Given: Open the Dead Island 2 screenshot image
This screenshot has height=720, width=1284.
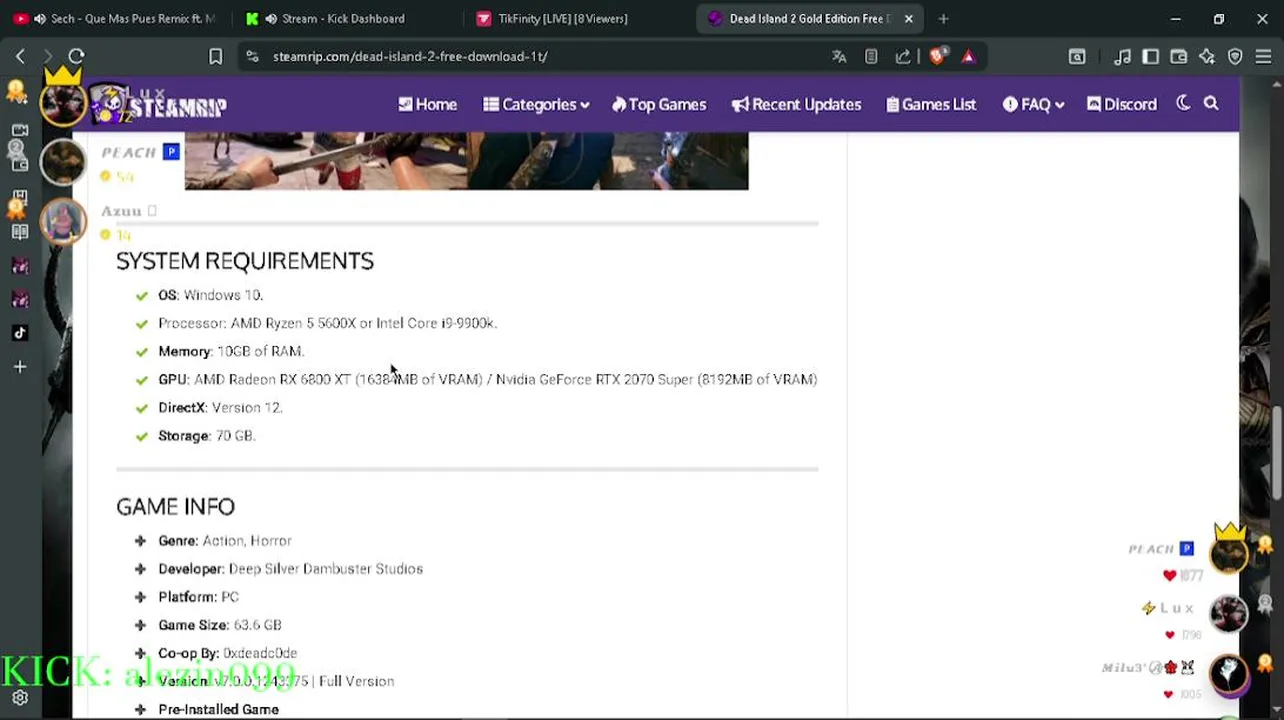Looking at the screenshot, I should tap(466, 160).
